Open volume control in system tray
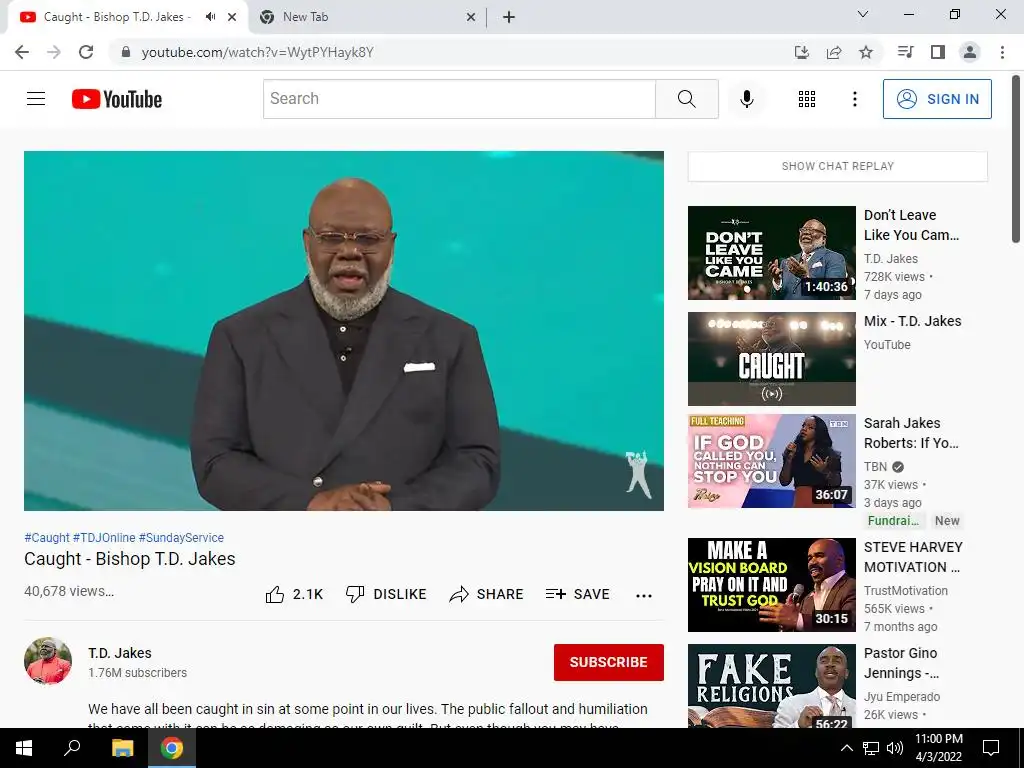 pyautogui.click(x=895, y=748)
